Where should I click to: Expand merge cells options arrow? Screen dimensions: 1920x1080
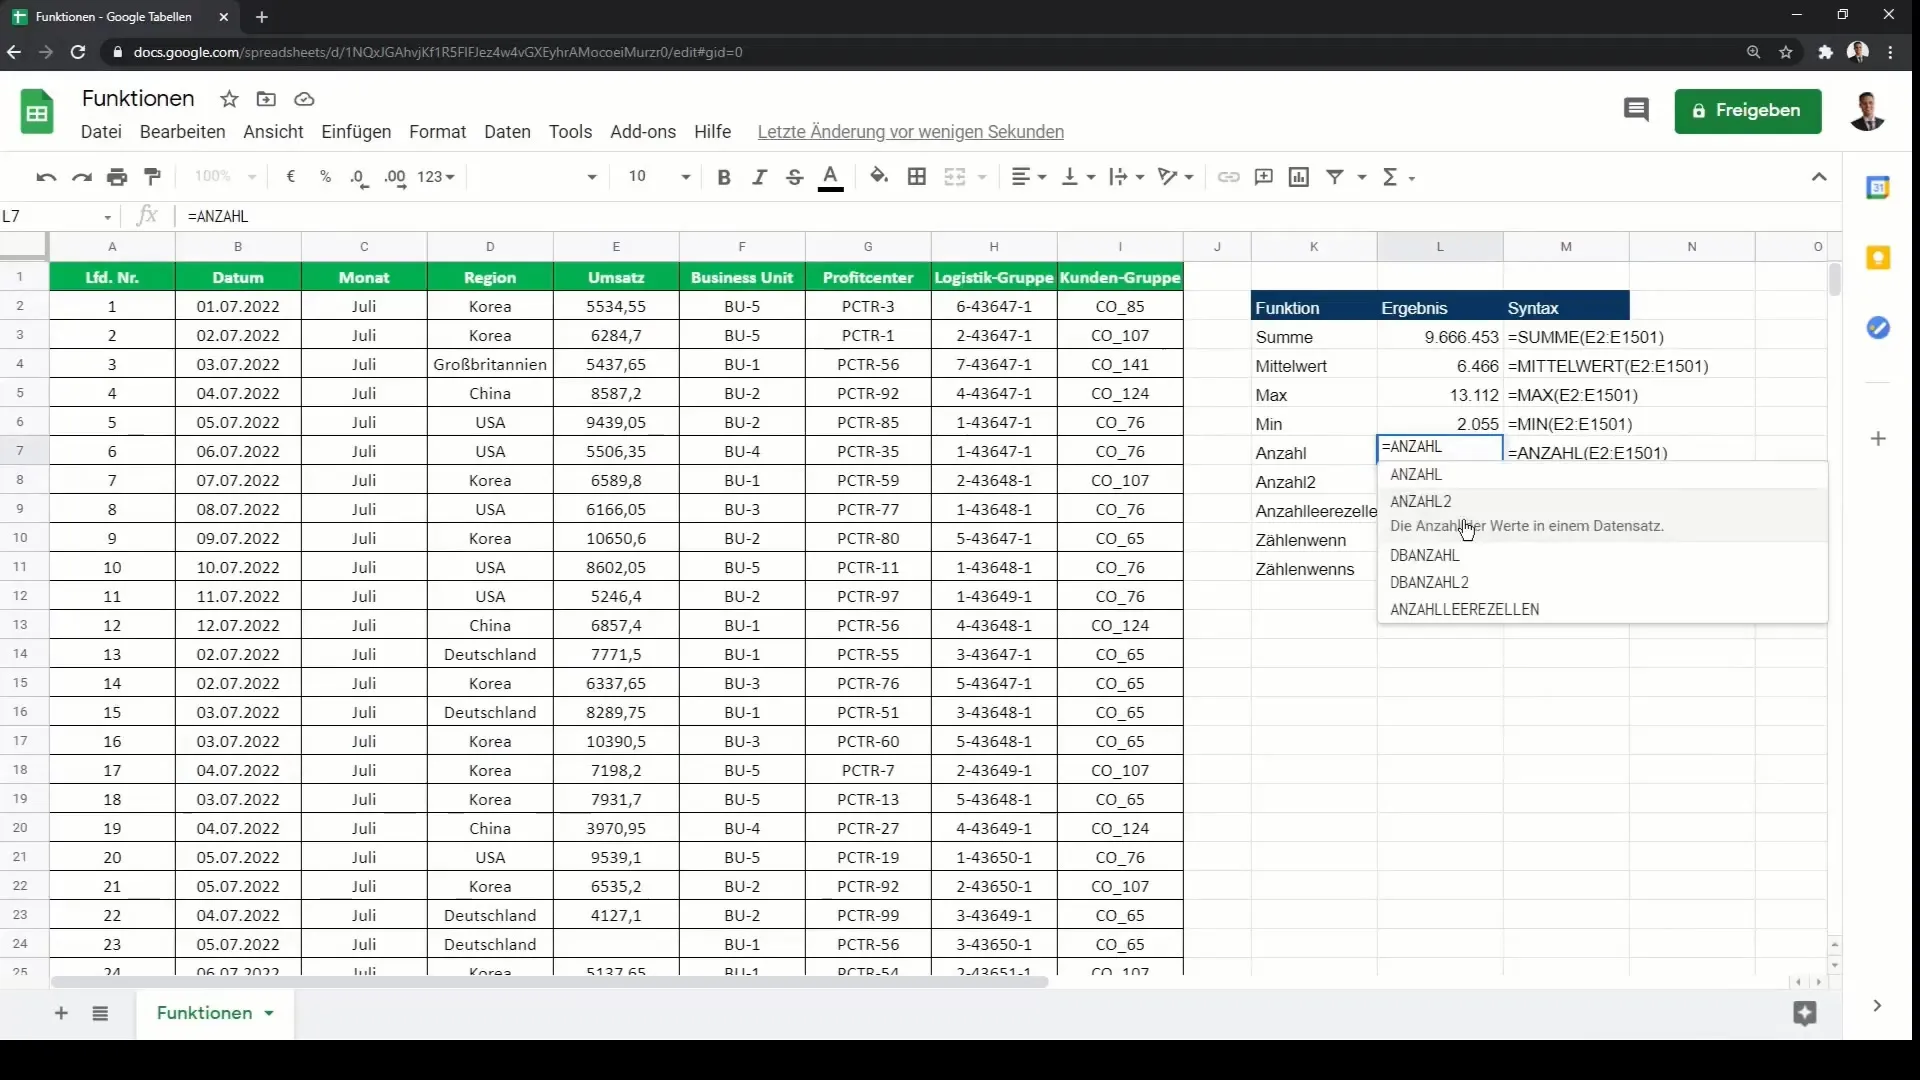[x=982, y=177]
